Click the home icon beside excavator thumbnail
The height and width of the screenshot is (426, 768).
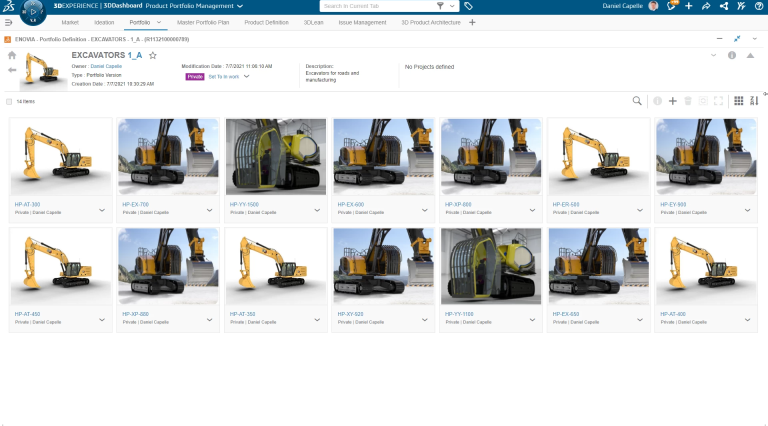[x=12, y=56]
